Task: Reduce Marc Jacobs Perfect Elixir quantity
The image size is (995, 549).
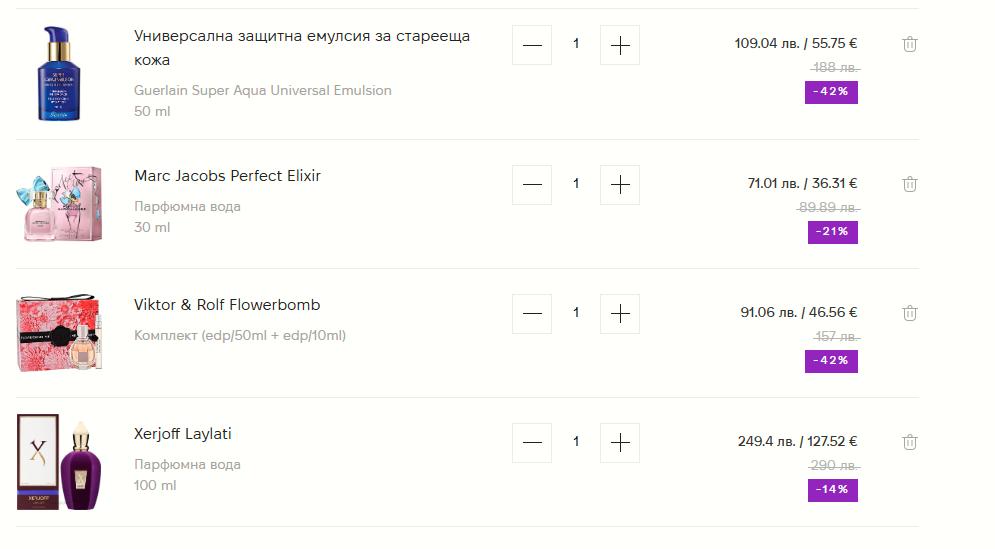Action: click(532, 185)
